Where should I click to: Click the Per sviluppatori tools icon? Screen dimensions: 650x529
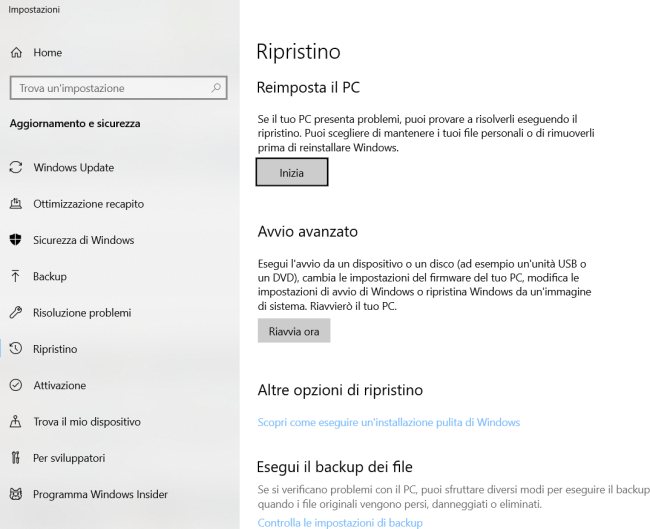coord(15,458)
